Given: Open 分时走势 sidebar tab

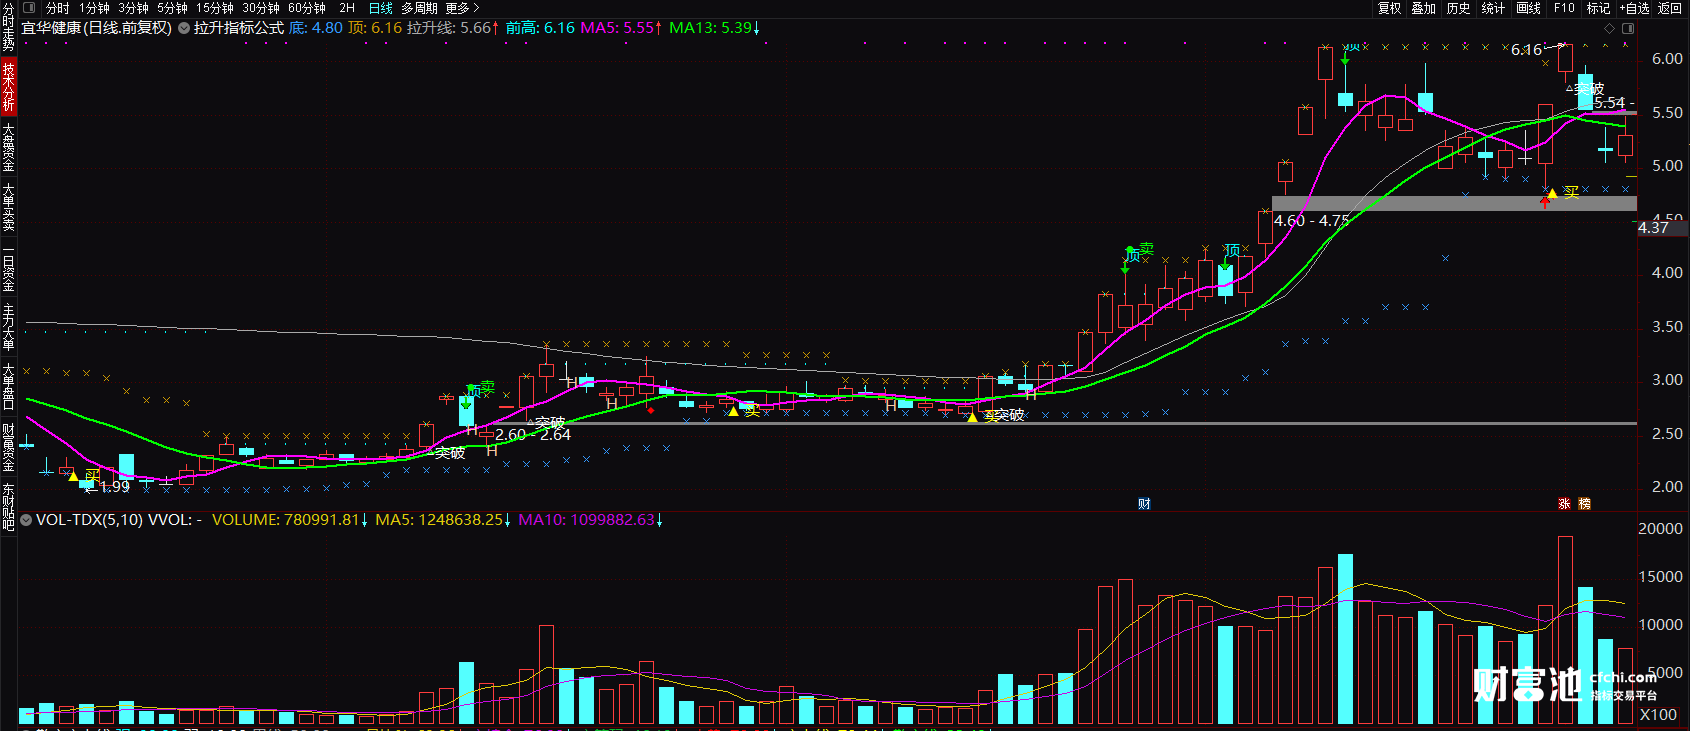Looking at the screenshot, I should coord(8,27).
